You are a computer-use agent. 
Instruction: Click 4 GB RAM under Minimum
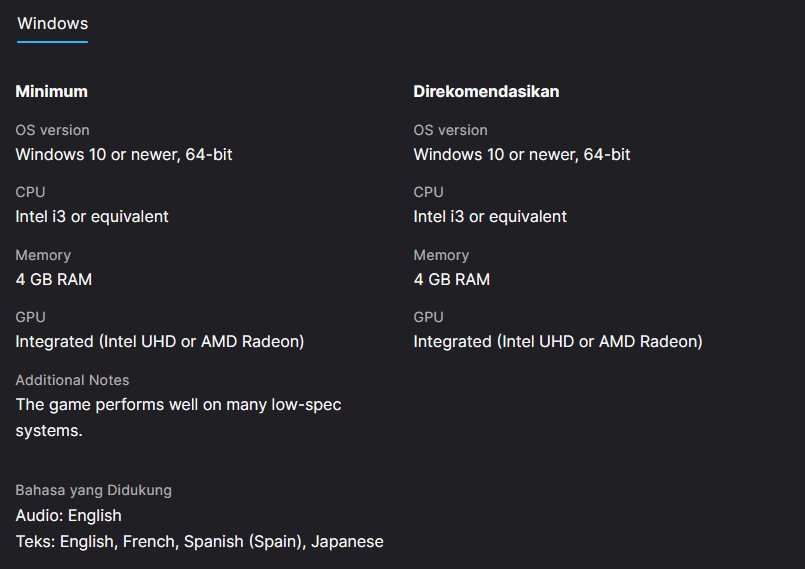(x=54, y=280)
